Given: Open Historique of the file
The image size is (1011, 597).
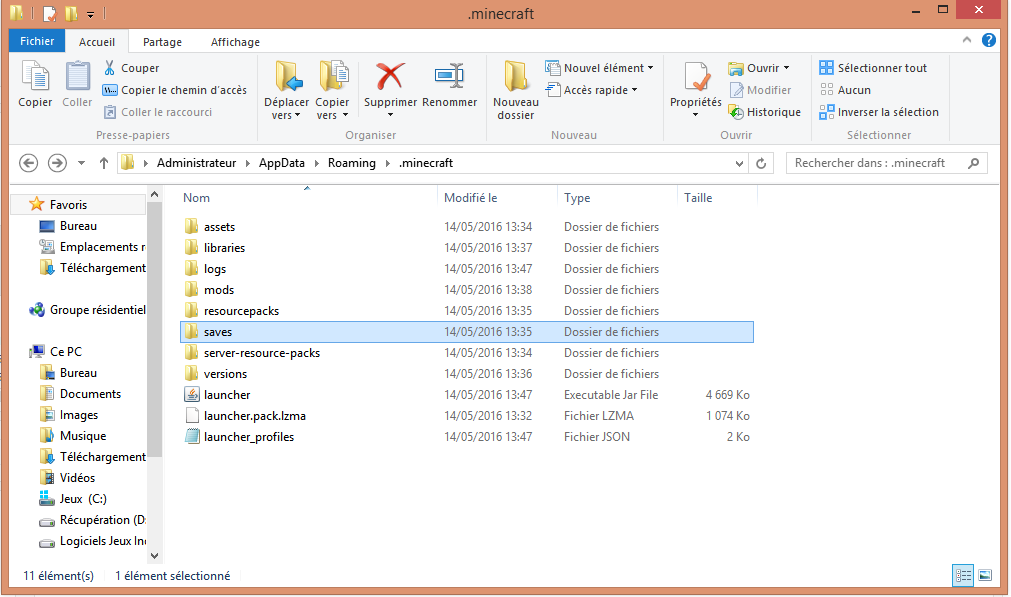Looking at the screenshot, I should tap(765, 112).
